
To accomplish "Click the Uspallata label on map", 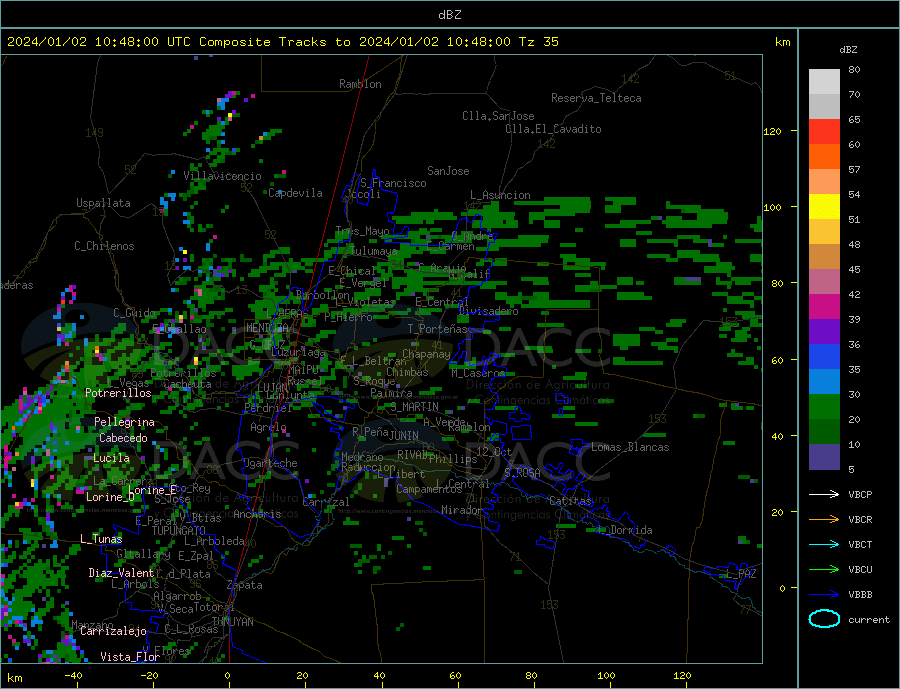I will 103,203.
